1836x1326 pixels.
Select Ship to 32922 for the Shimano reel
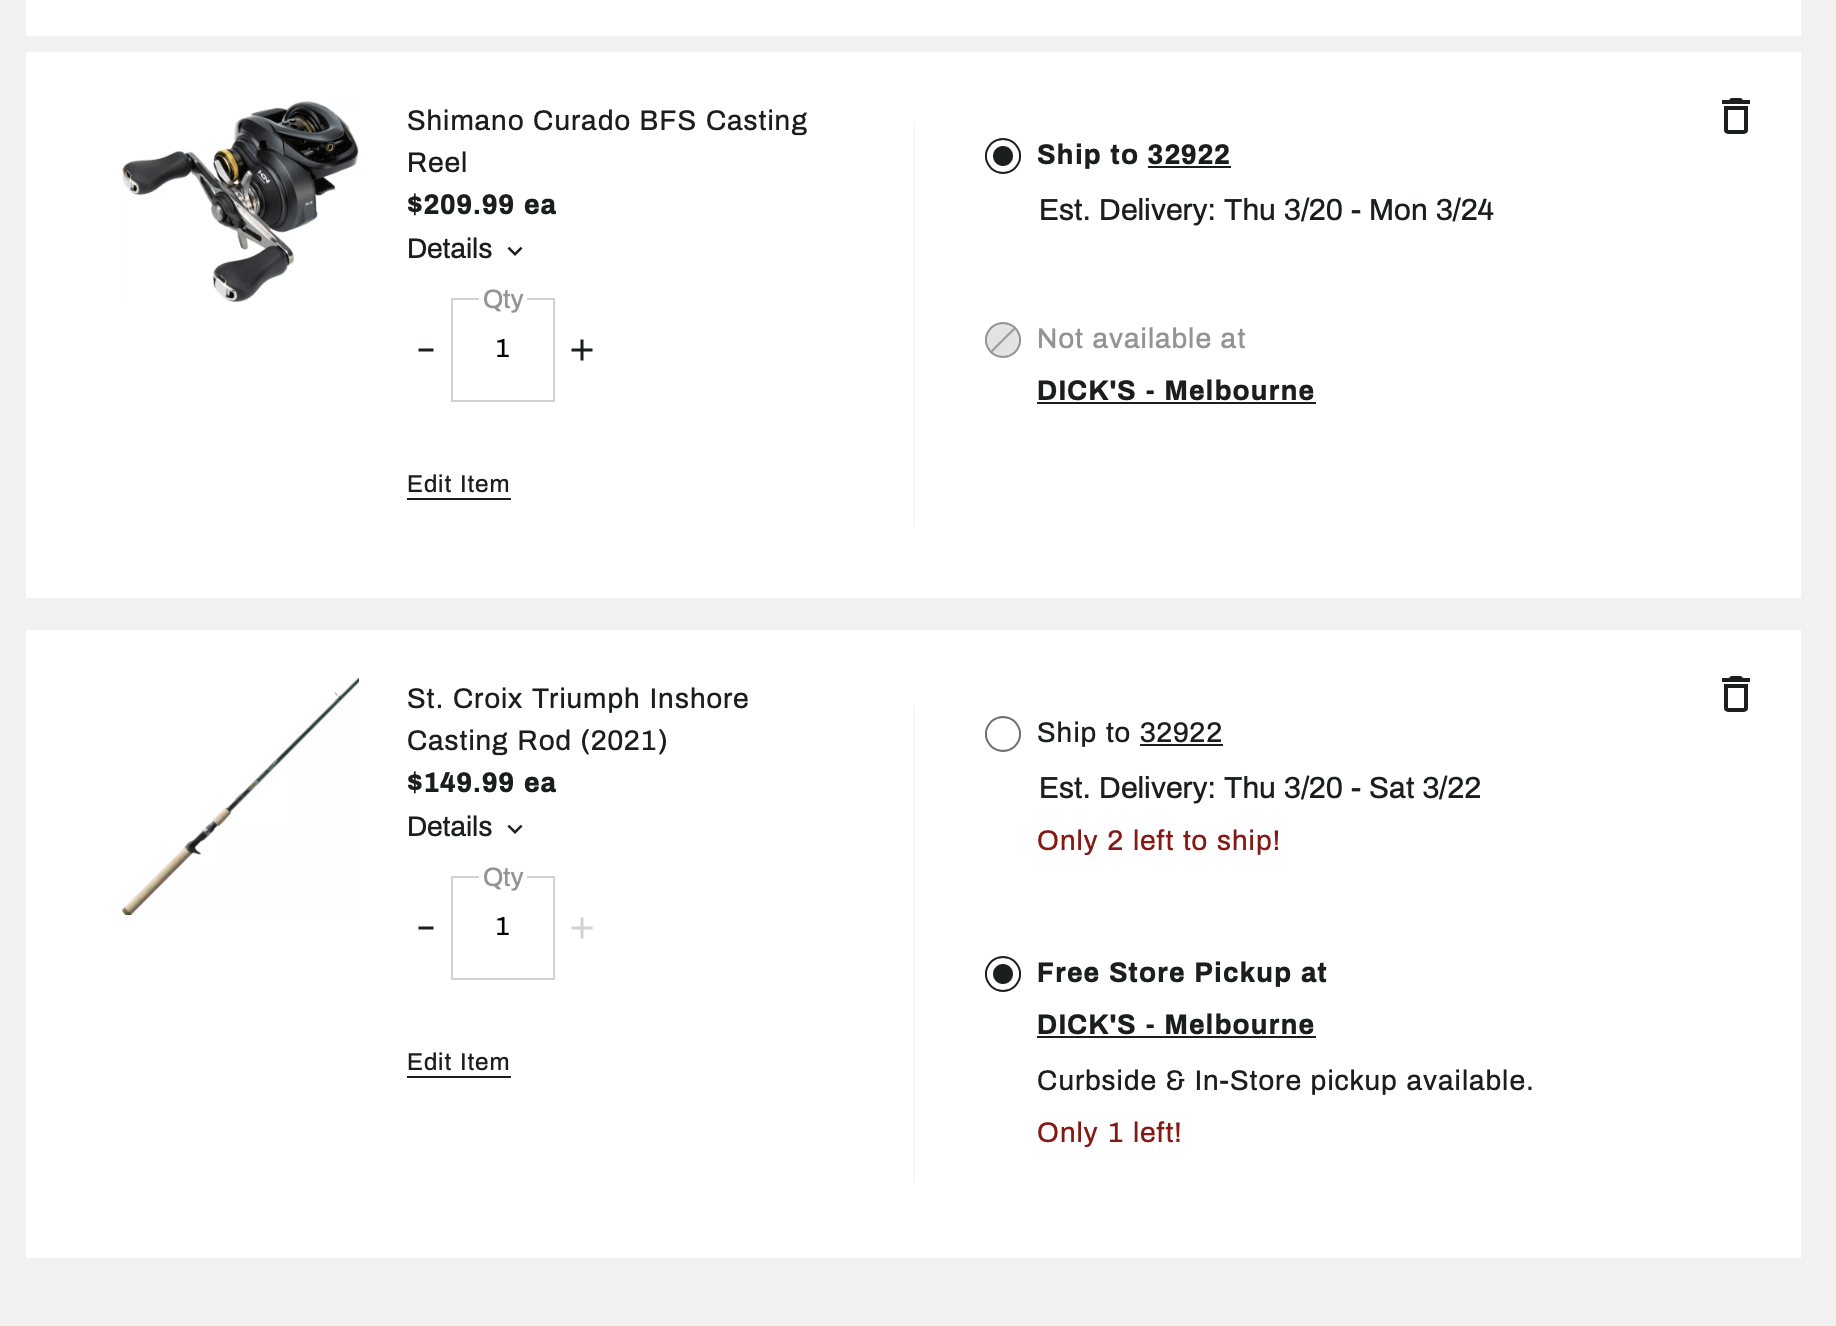pos(1003,156)
